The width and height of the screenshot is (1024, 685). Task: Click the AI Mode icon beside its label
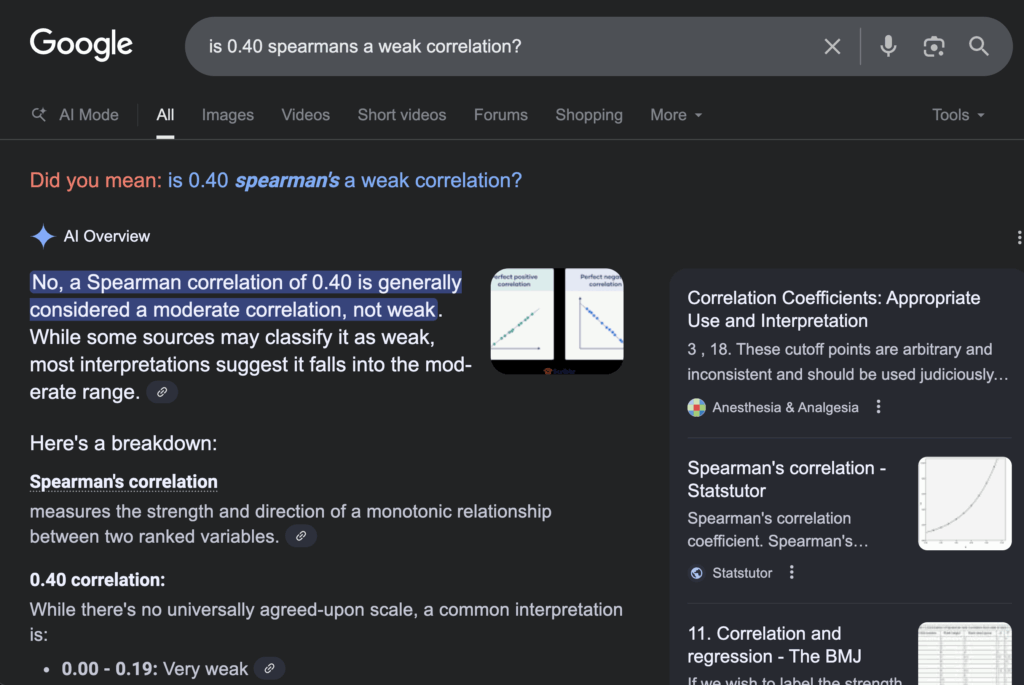point(38,114)
